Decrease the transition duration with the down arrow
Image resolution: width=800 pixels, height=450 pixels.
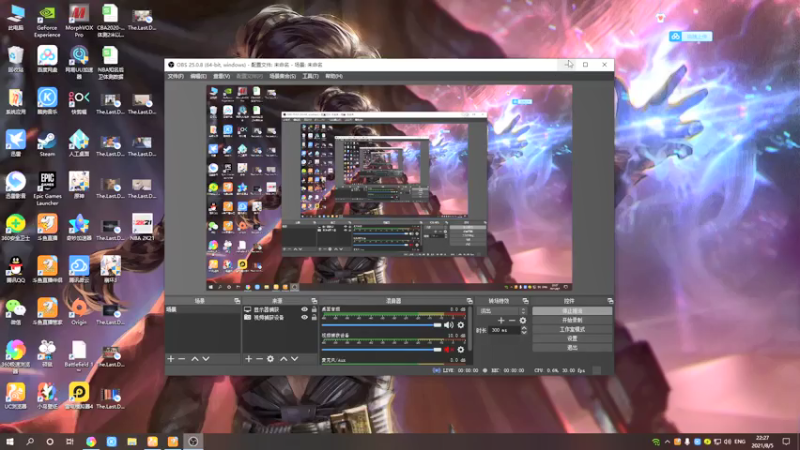(523, 333)
